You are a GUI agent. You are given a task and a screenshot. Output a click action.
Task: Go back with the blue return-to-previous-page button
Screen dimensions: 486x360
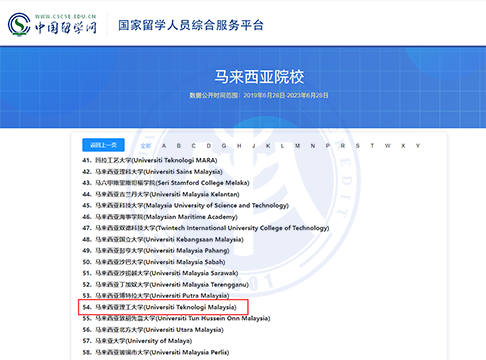coord(103,145)
